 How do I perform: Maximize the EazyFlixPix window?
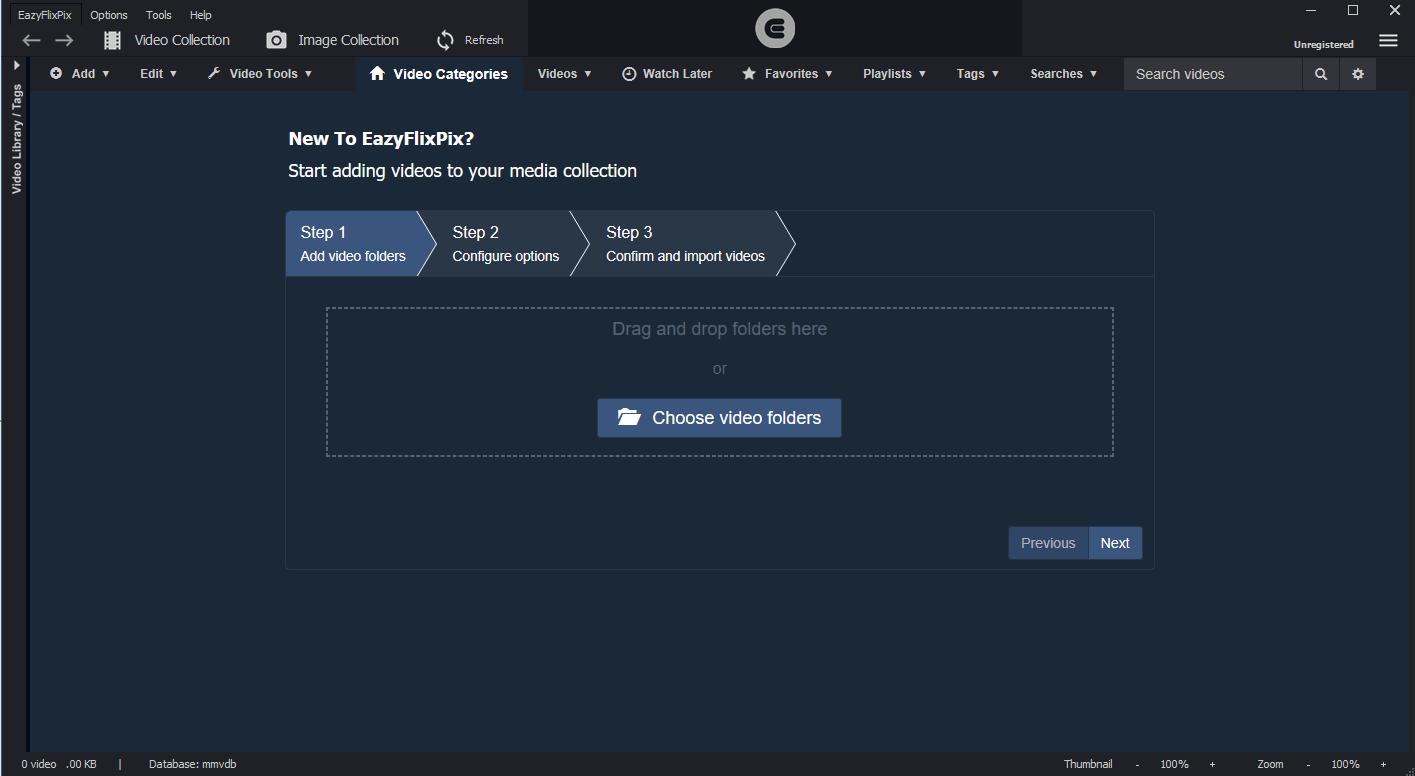click(x=1353, y=11)
